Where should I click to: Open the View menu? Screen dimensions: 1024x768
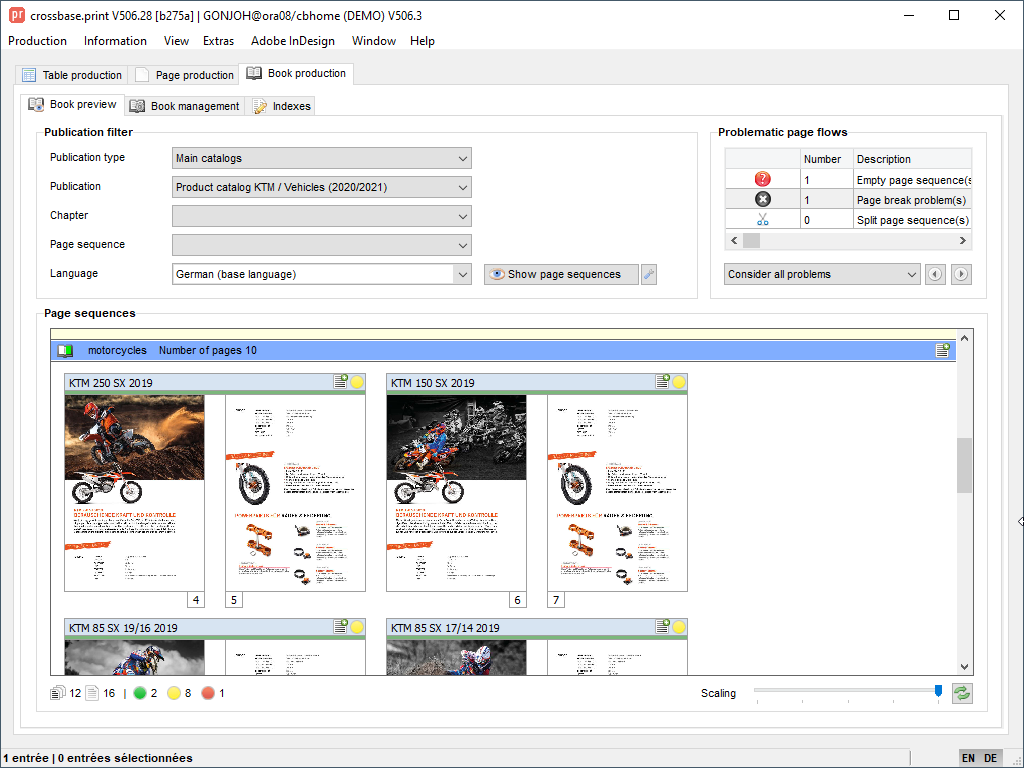pos(176,40)
